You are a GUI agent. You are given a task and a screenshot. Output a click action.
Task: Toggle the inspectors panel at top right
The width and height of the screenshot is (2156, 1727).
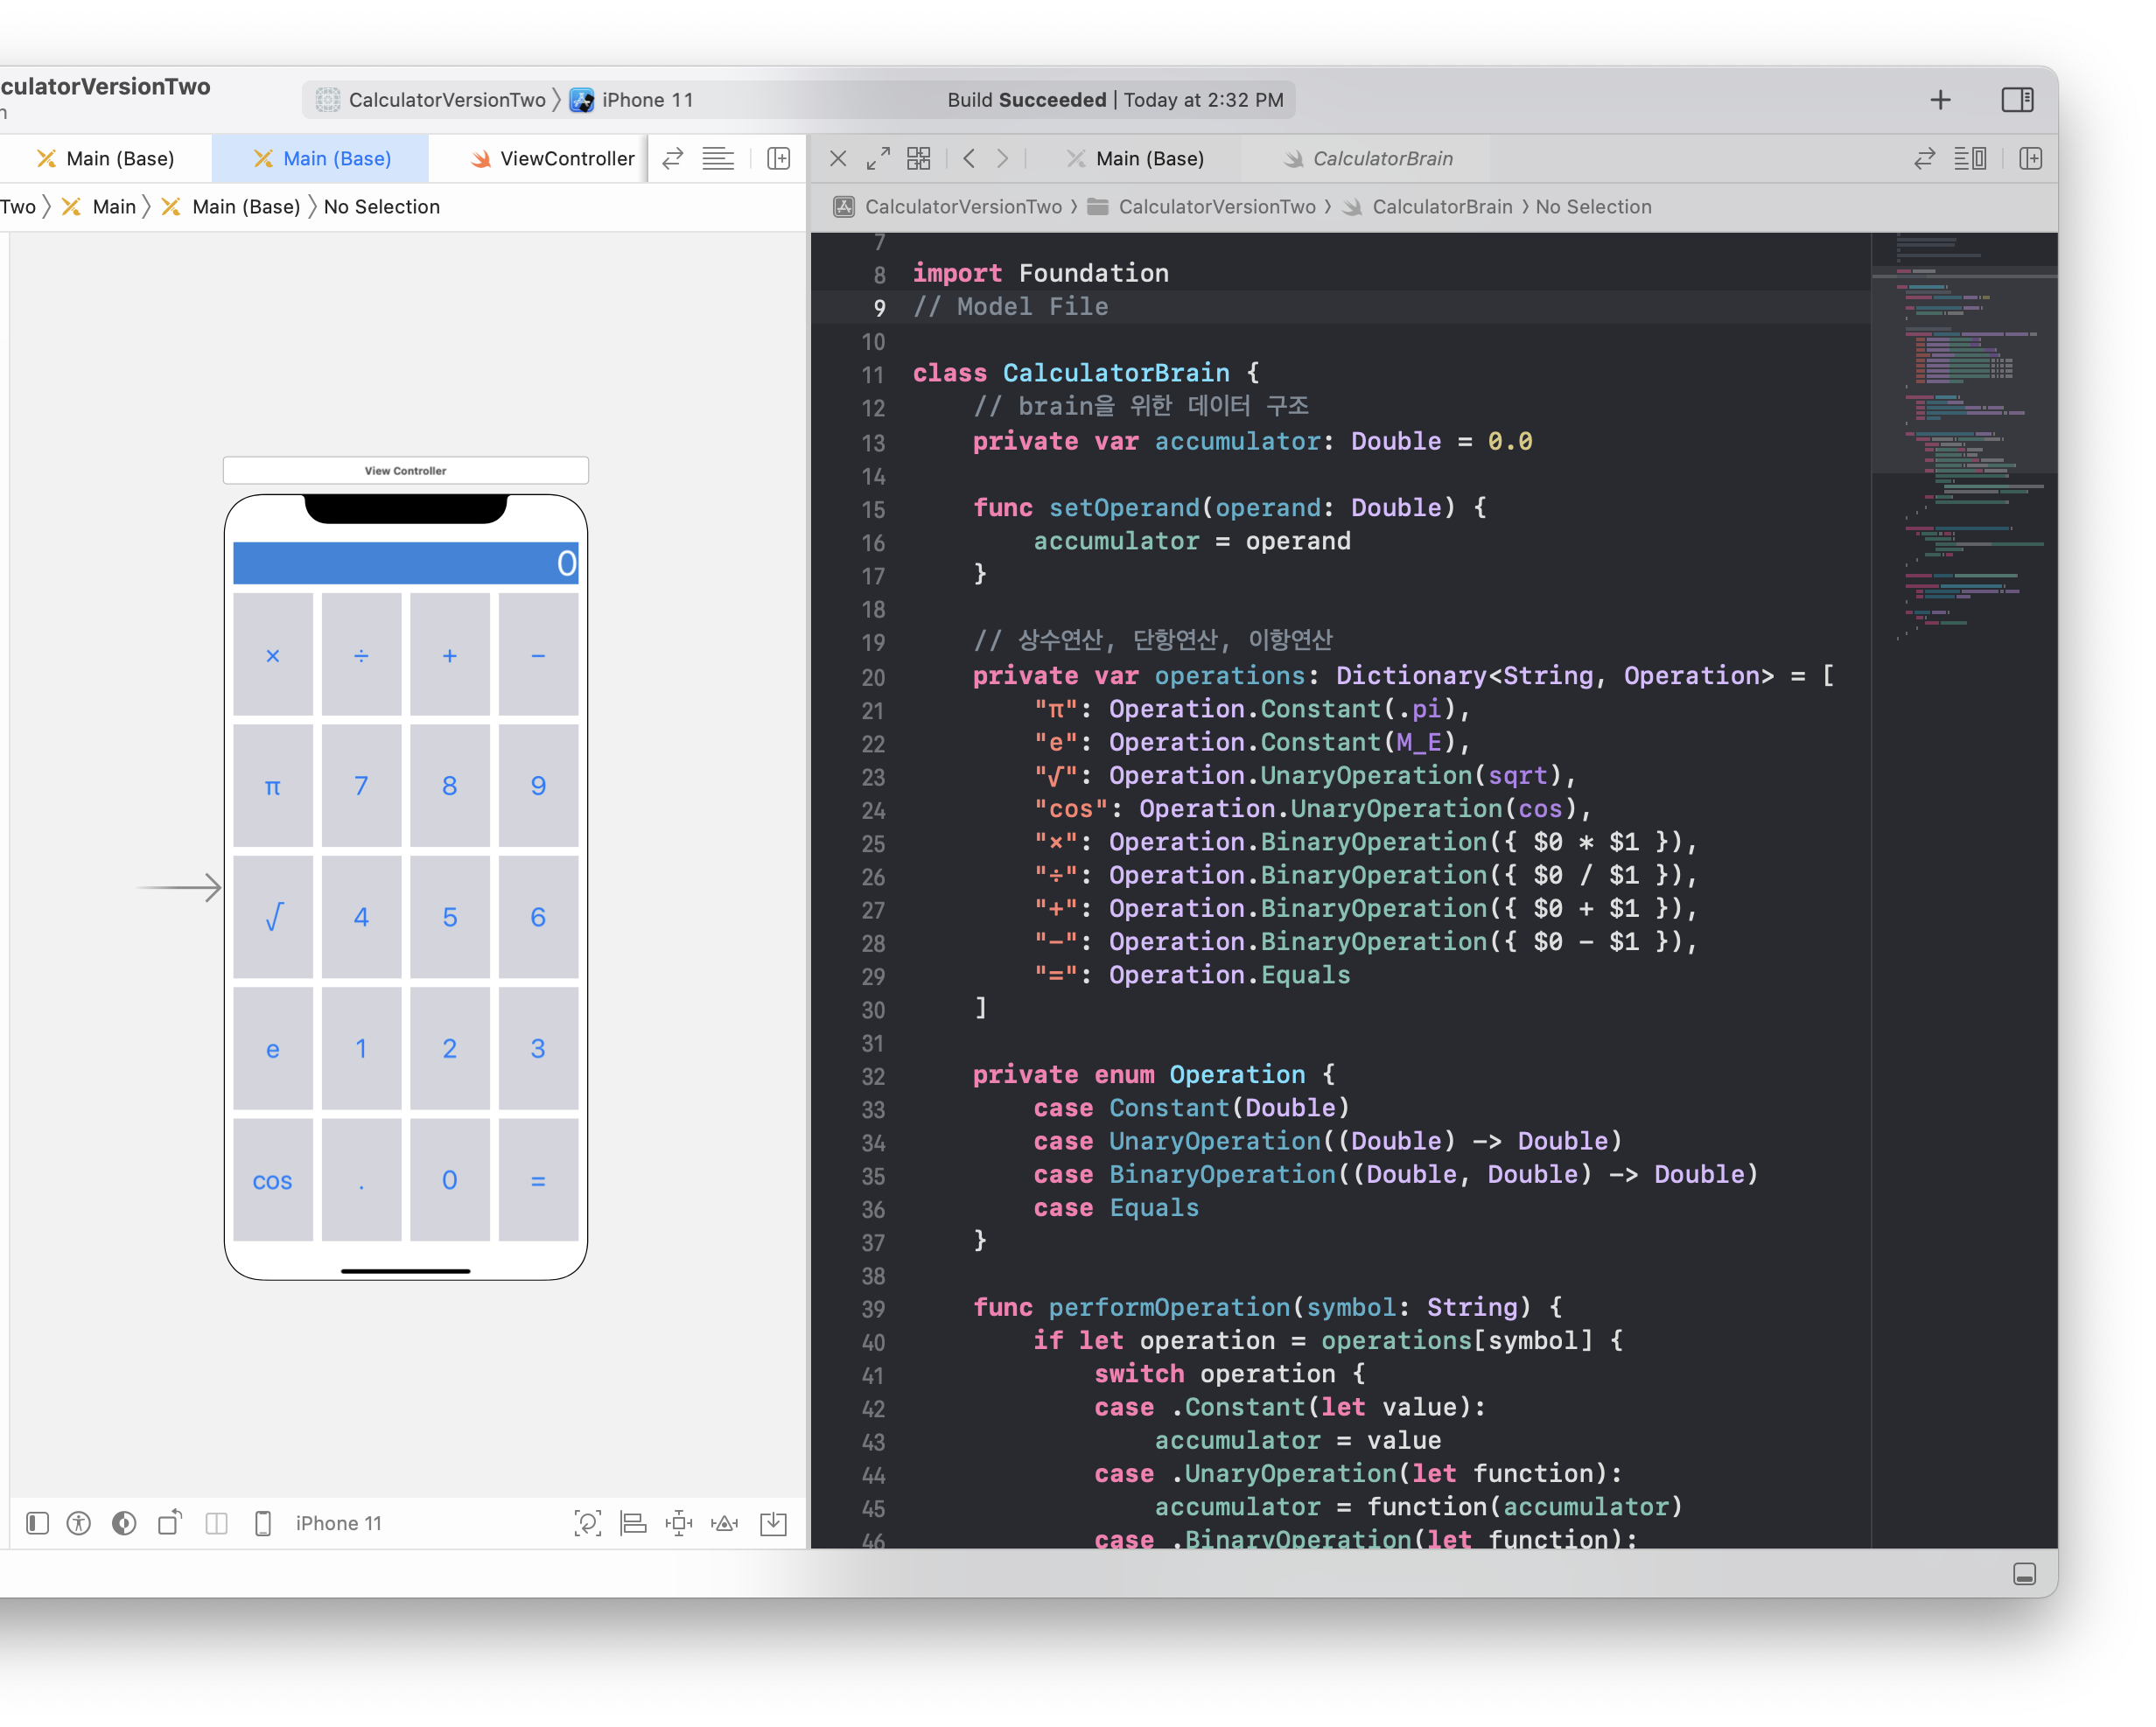pyautogui.click(x=2017, y=100)
